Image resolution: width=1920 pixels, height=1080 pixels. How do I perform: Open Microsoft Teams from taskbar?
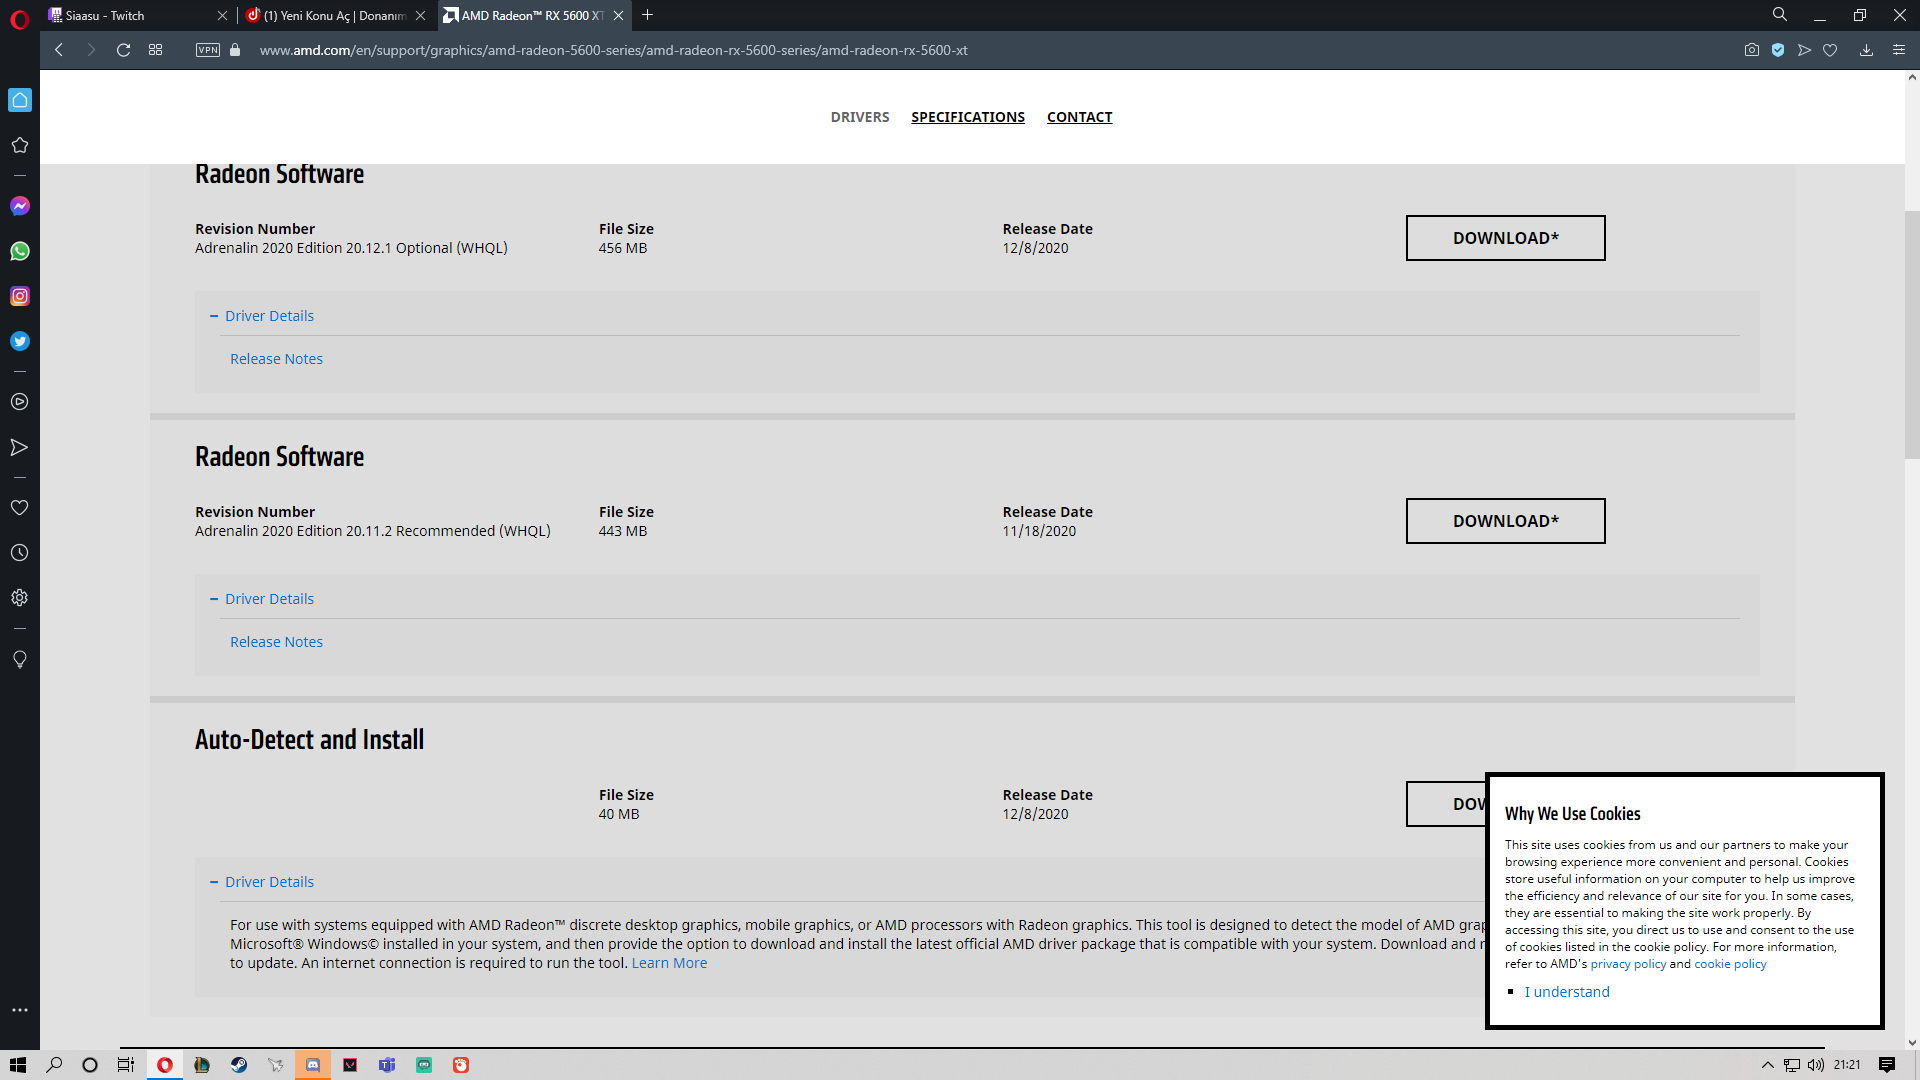[x=387, y=1065]
